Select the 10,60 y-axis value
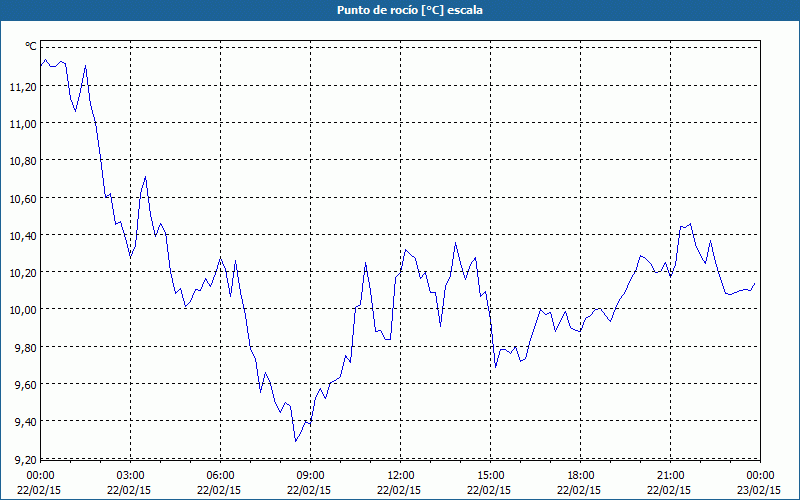Image resolution: width=800 pixels, height=500 pixels. (23, 198)
